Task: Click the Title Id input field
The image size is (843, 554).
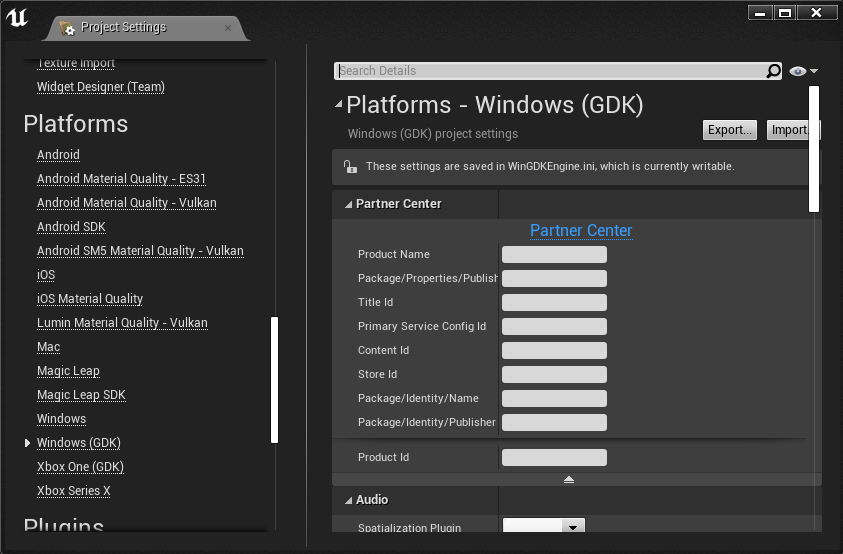Action: 554,302
